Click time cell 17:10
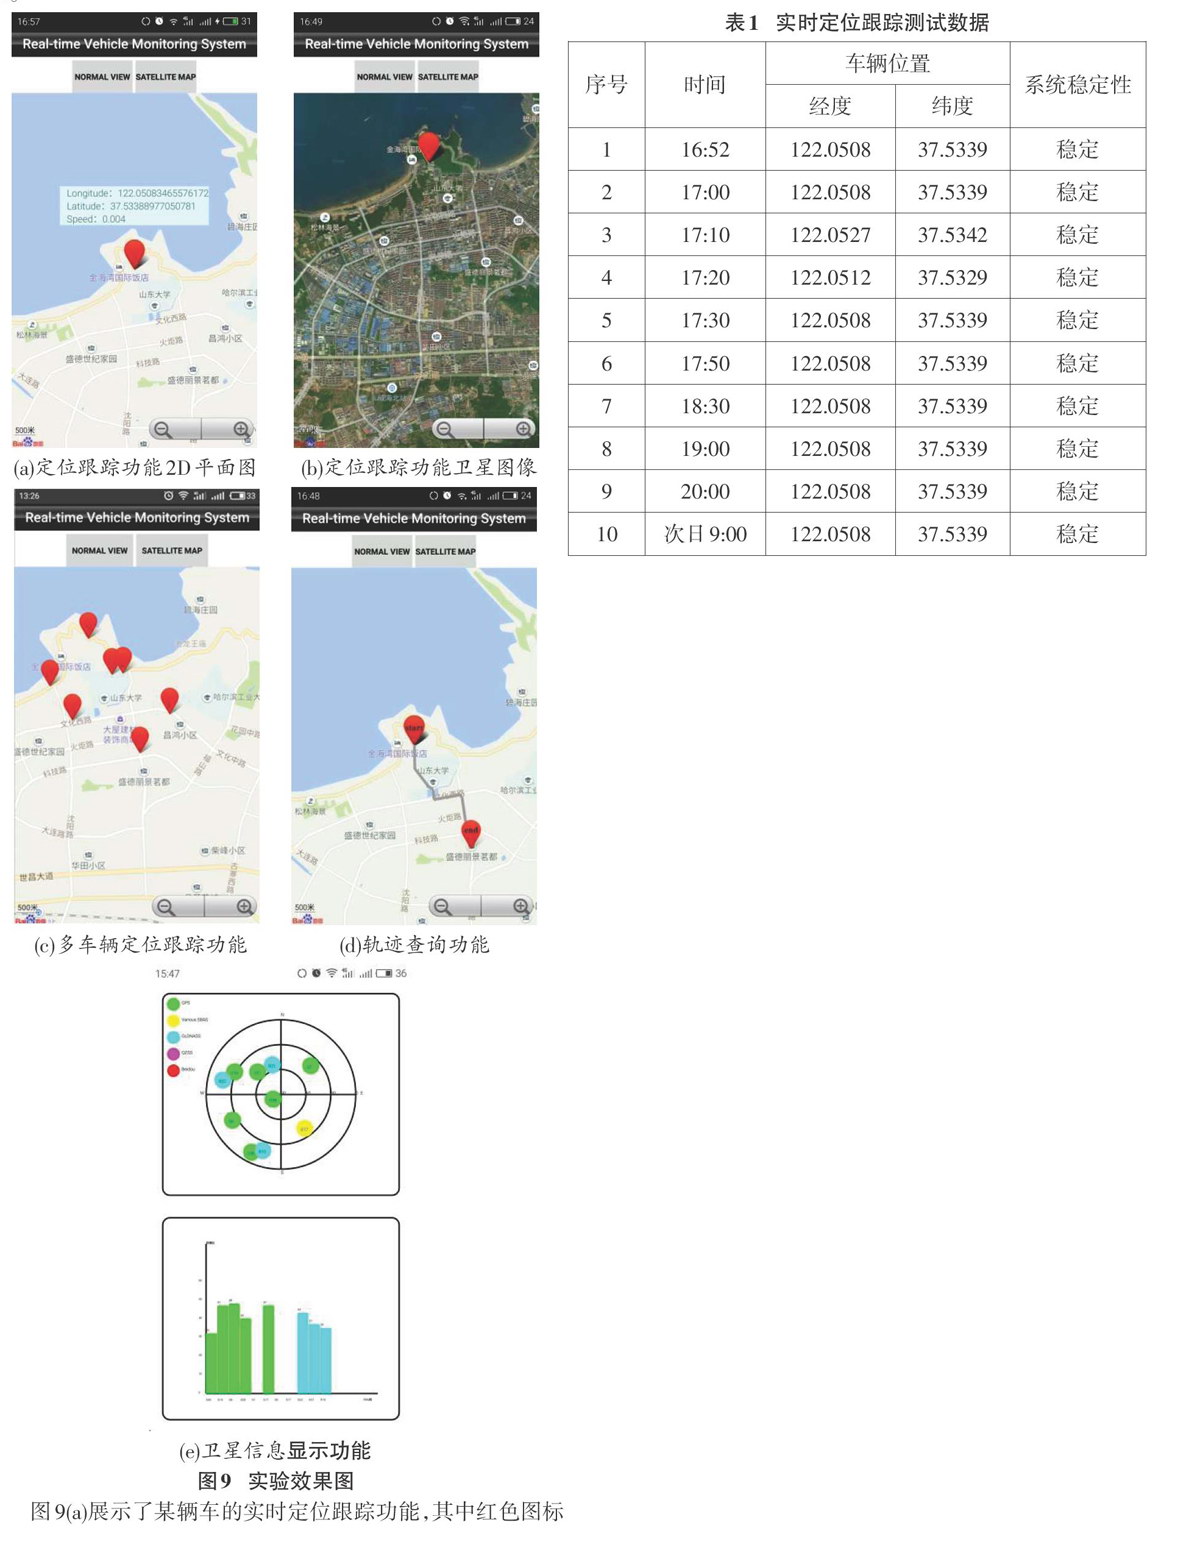Screen dimensions: 1200x1553 (x=705, y=235)
